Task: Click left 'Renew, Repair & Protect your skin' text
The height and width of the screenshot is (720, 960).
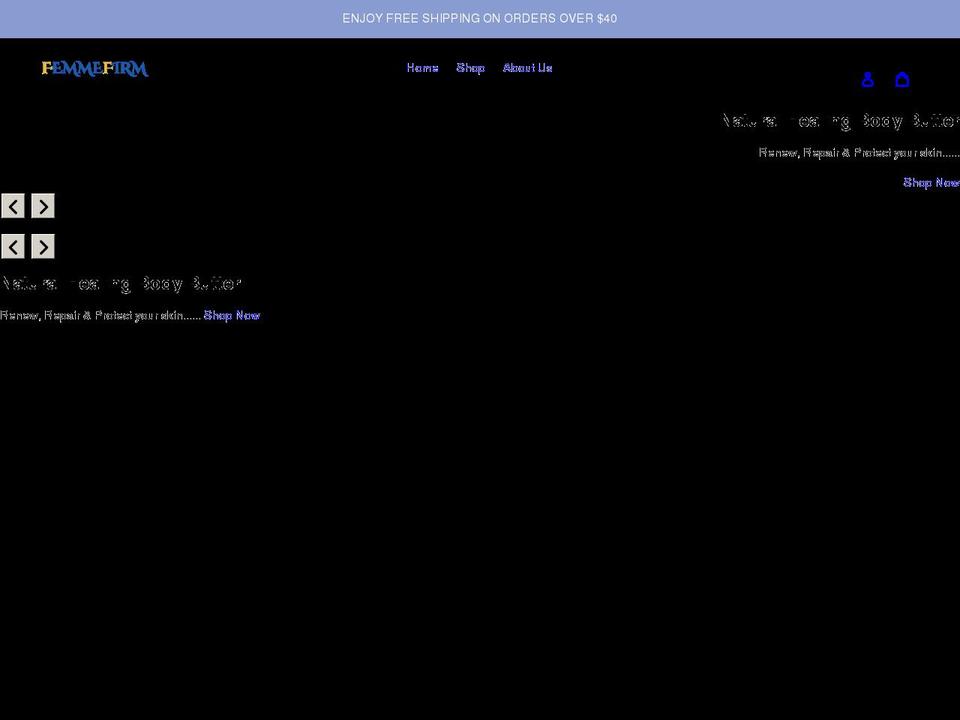Action: [100, 315]
